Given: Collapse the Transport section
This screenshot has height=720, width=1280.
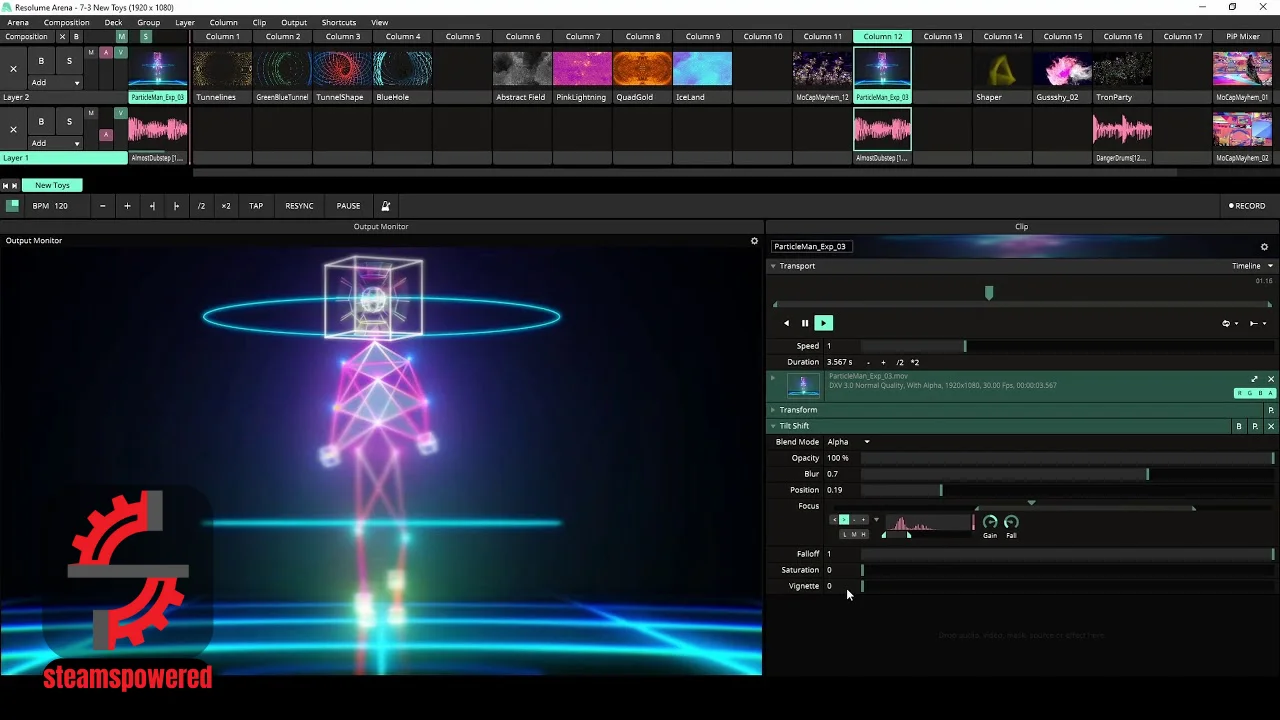Looking at the screenshot, I should point(773,266).
